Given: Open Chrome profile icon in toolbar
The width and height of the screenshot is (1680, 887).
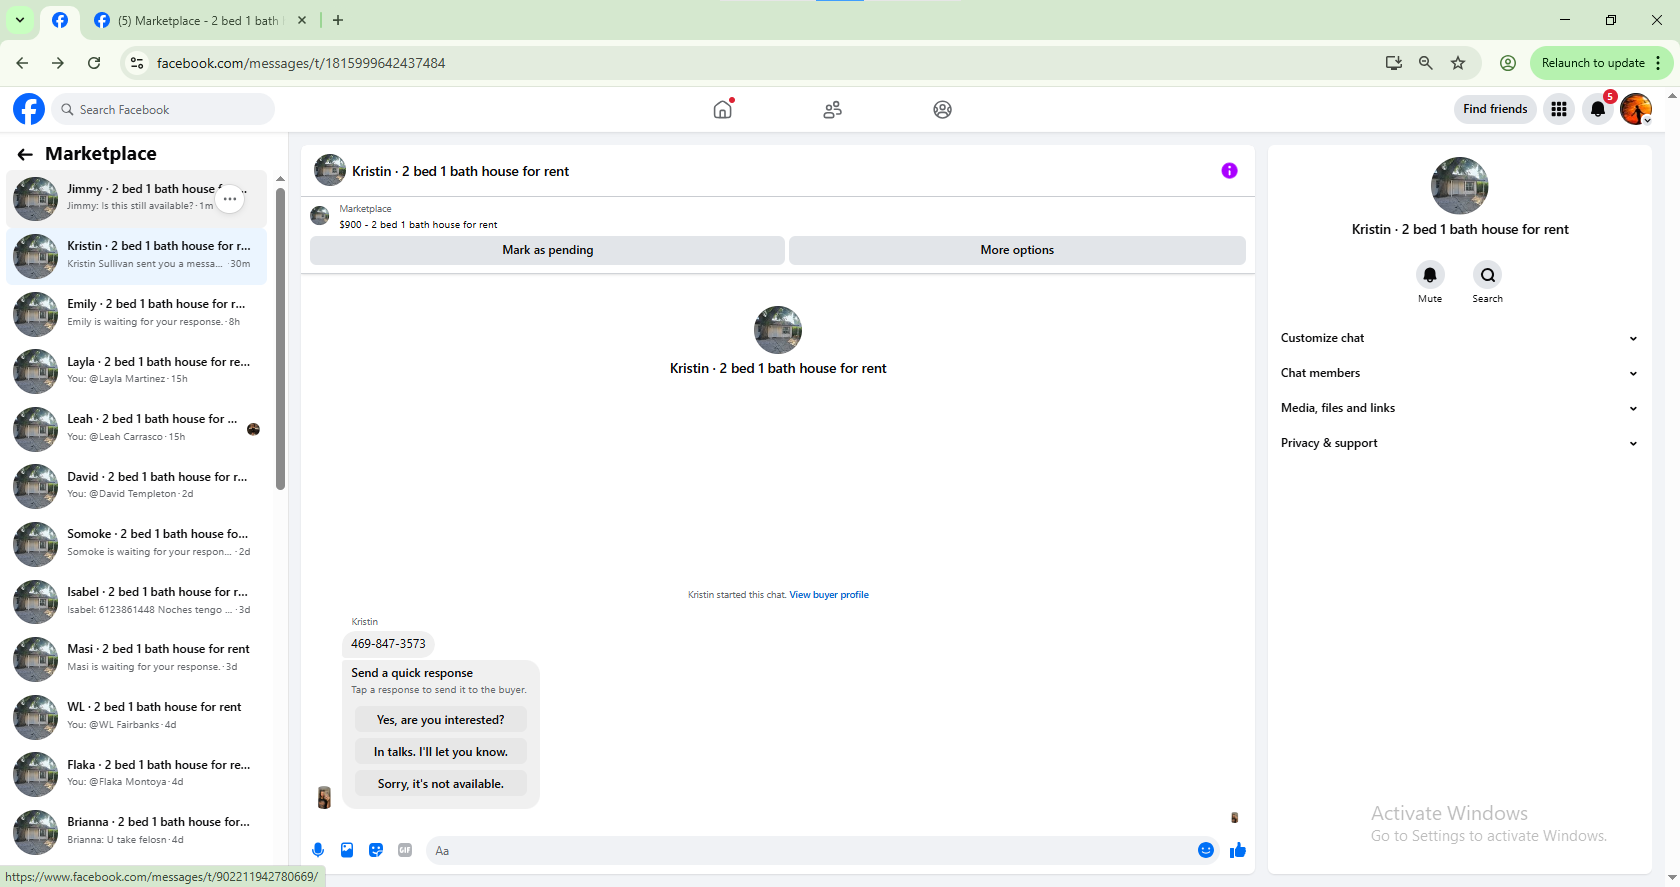Looking at the screenshot, I should coord(1508,63).
